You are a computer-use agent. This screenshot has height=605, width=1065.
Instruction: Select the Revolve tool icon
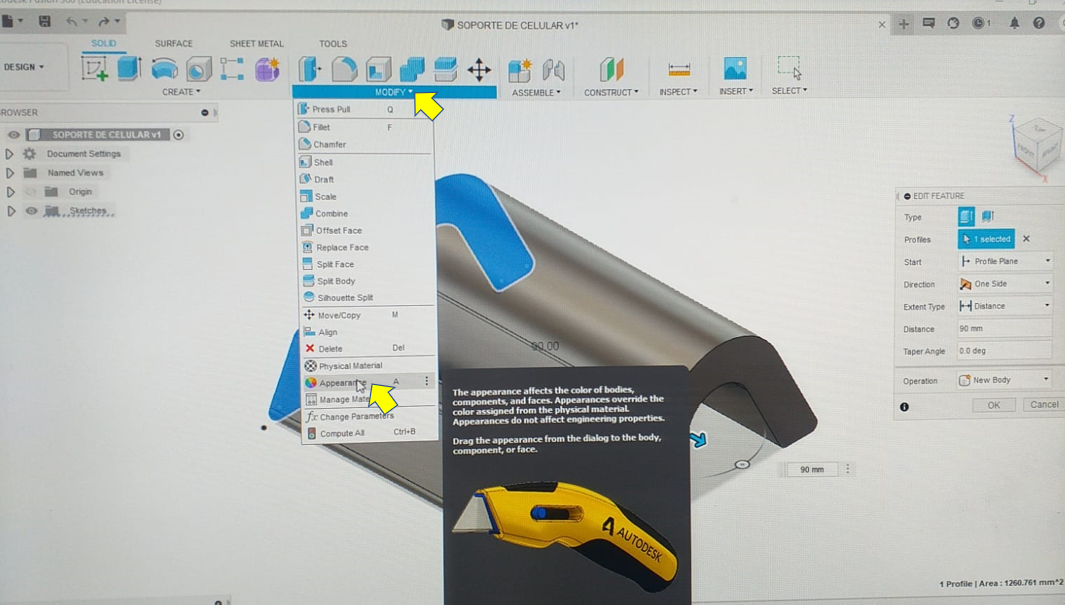click(164, 69)
